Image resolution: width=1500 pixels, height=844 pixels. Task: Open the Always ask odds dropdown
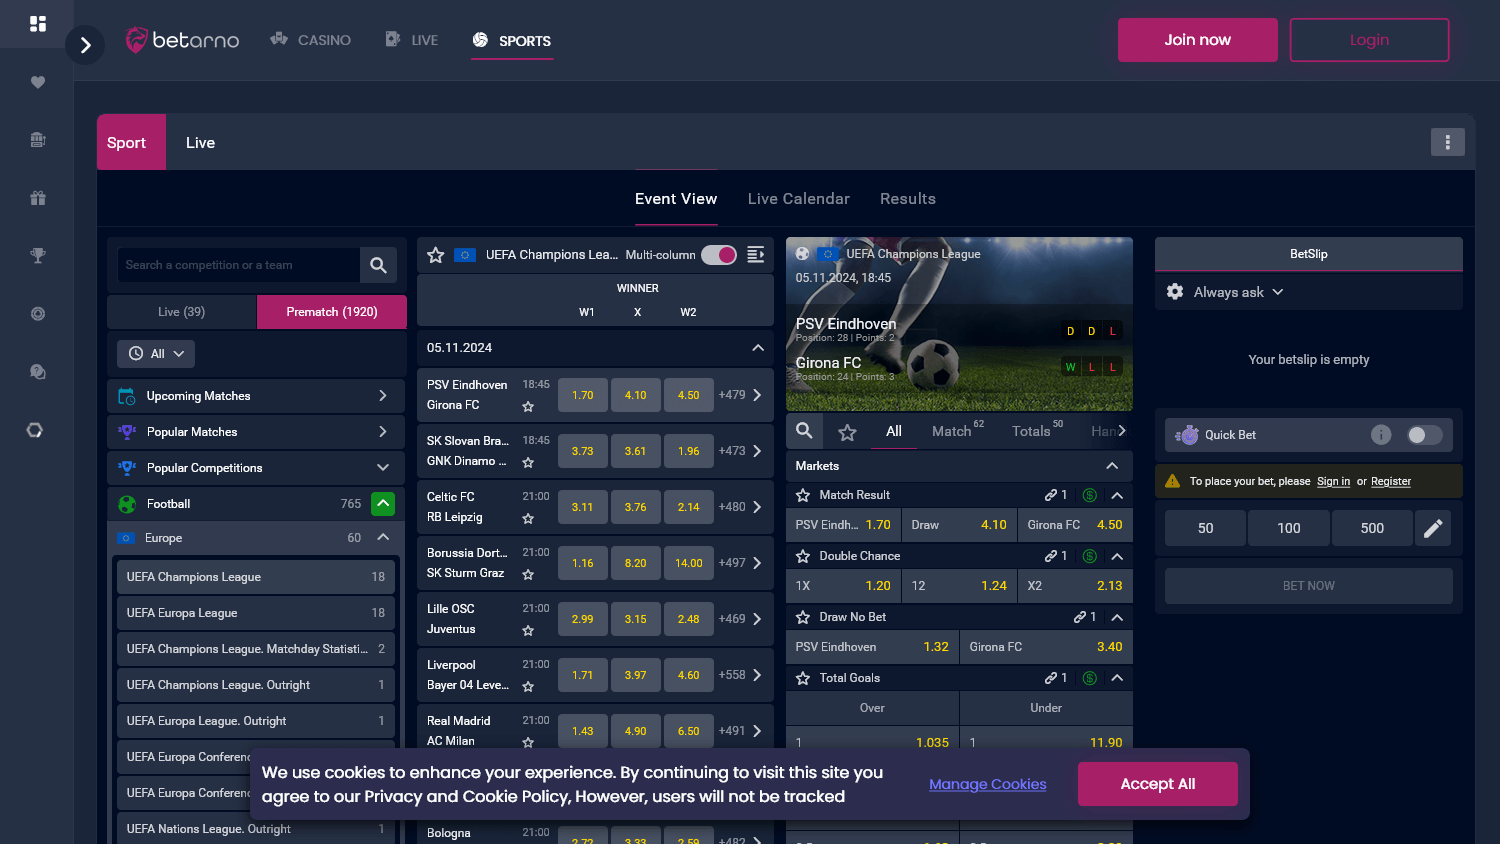pyautogui.click(x=1238, y=292)
